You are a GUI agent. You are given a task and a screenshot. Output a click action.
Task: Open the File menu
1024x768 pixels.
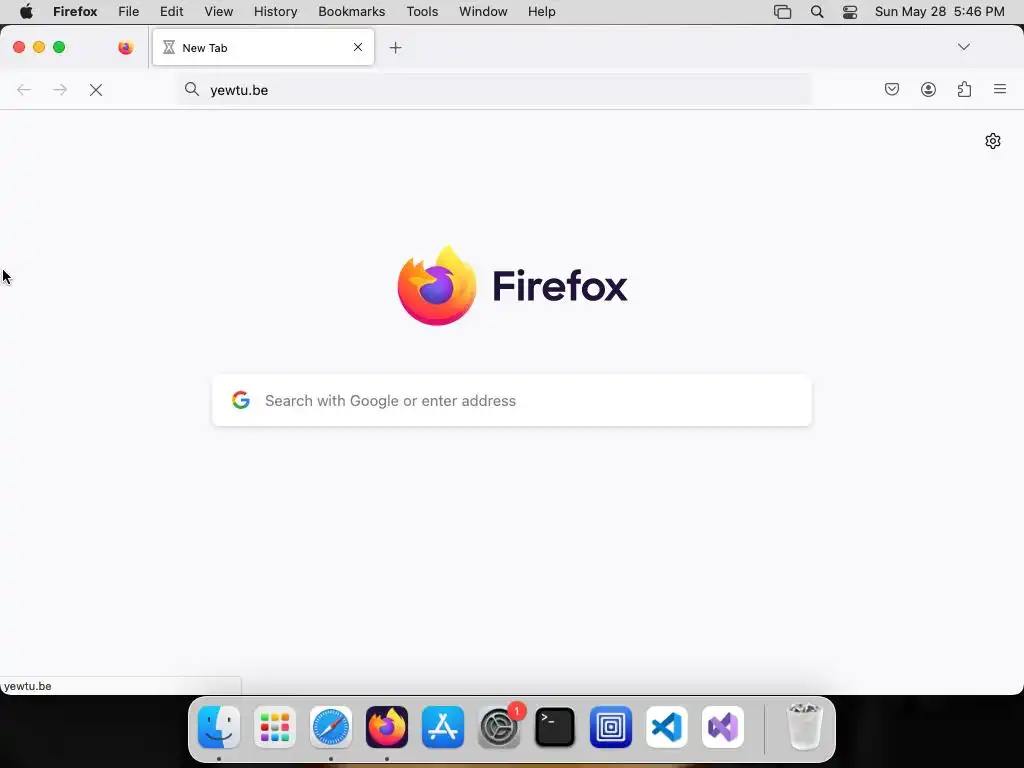129,12
